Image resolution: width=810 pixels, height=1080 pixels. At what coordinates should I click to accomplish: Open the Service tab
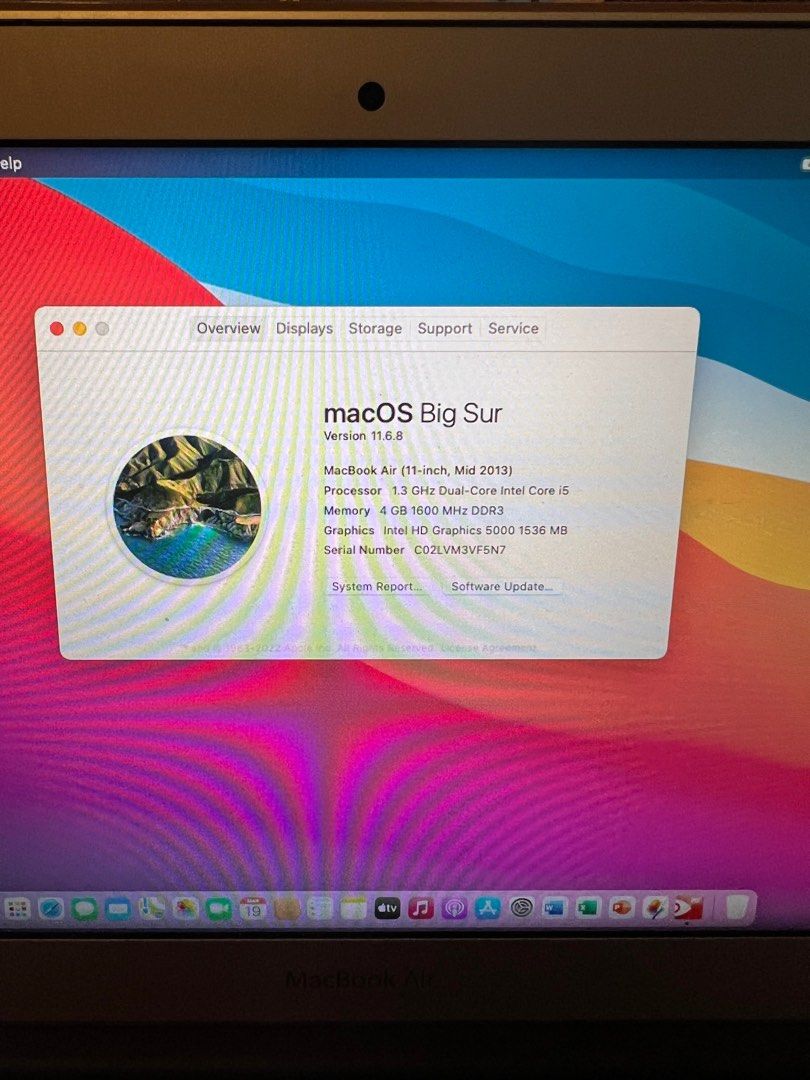(x=513, y=329)
